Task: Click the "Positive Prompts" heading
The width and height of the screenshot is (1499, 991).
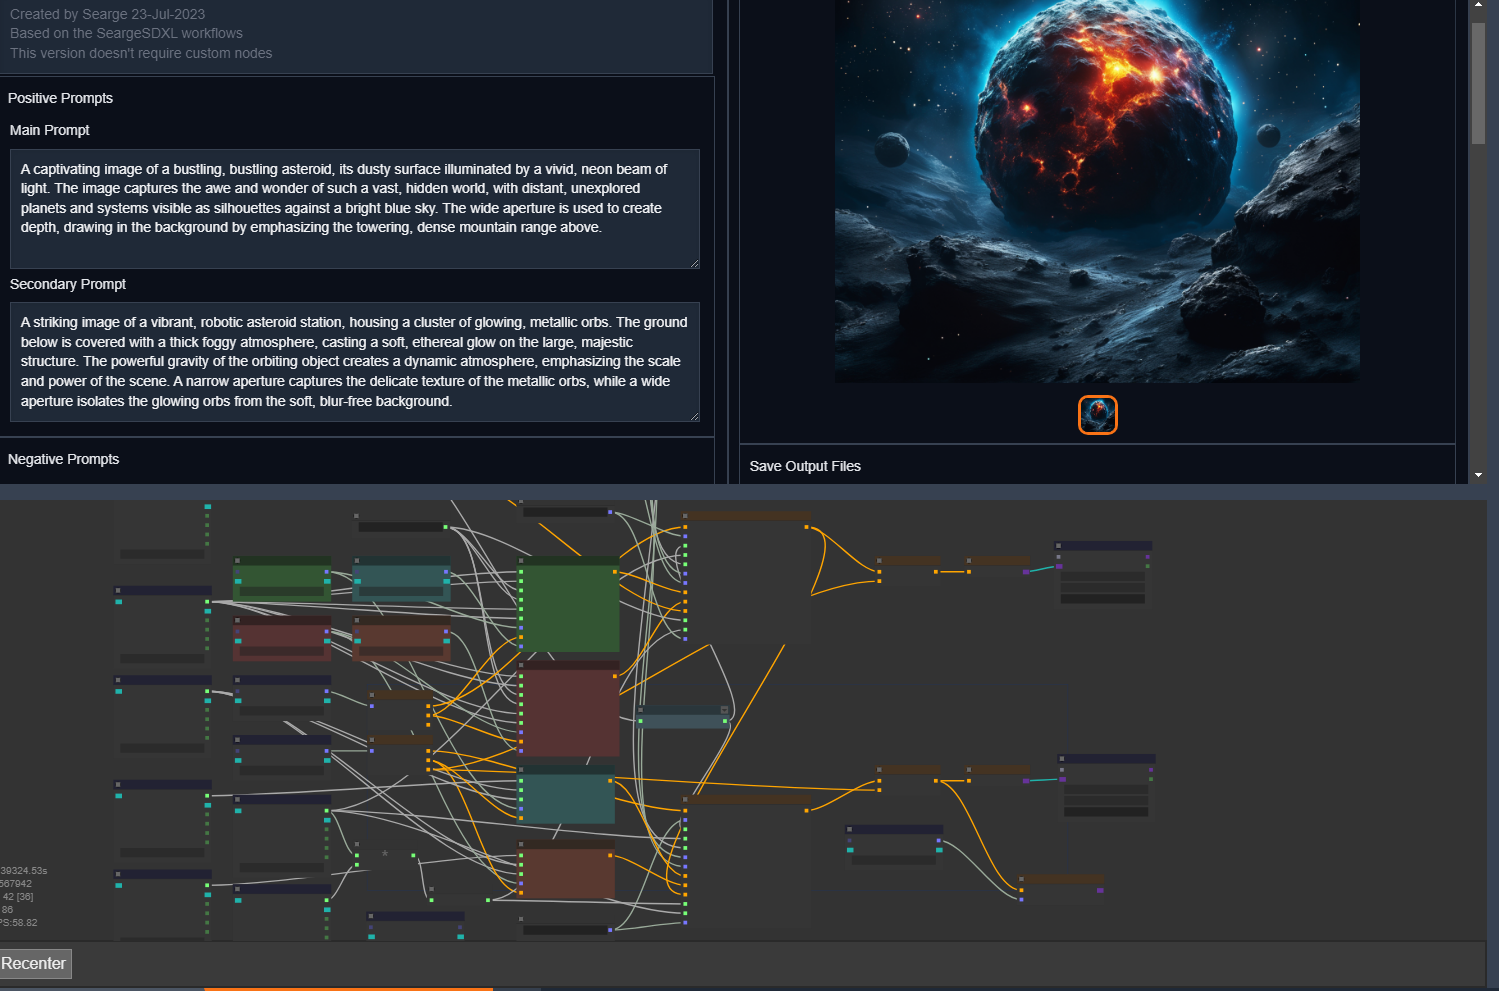Action: pos(60,98)
